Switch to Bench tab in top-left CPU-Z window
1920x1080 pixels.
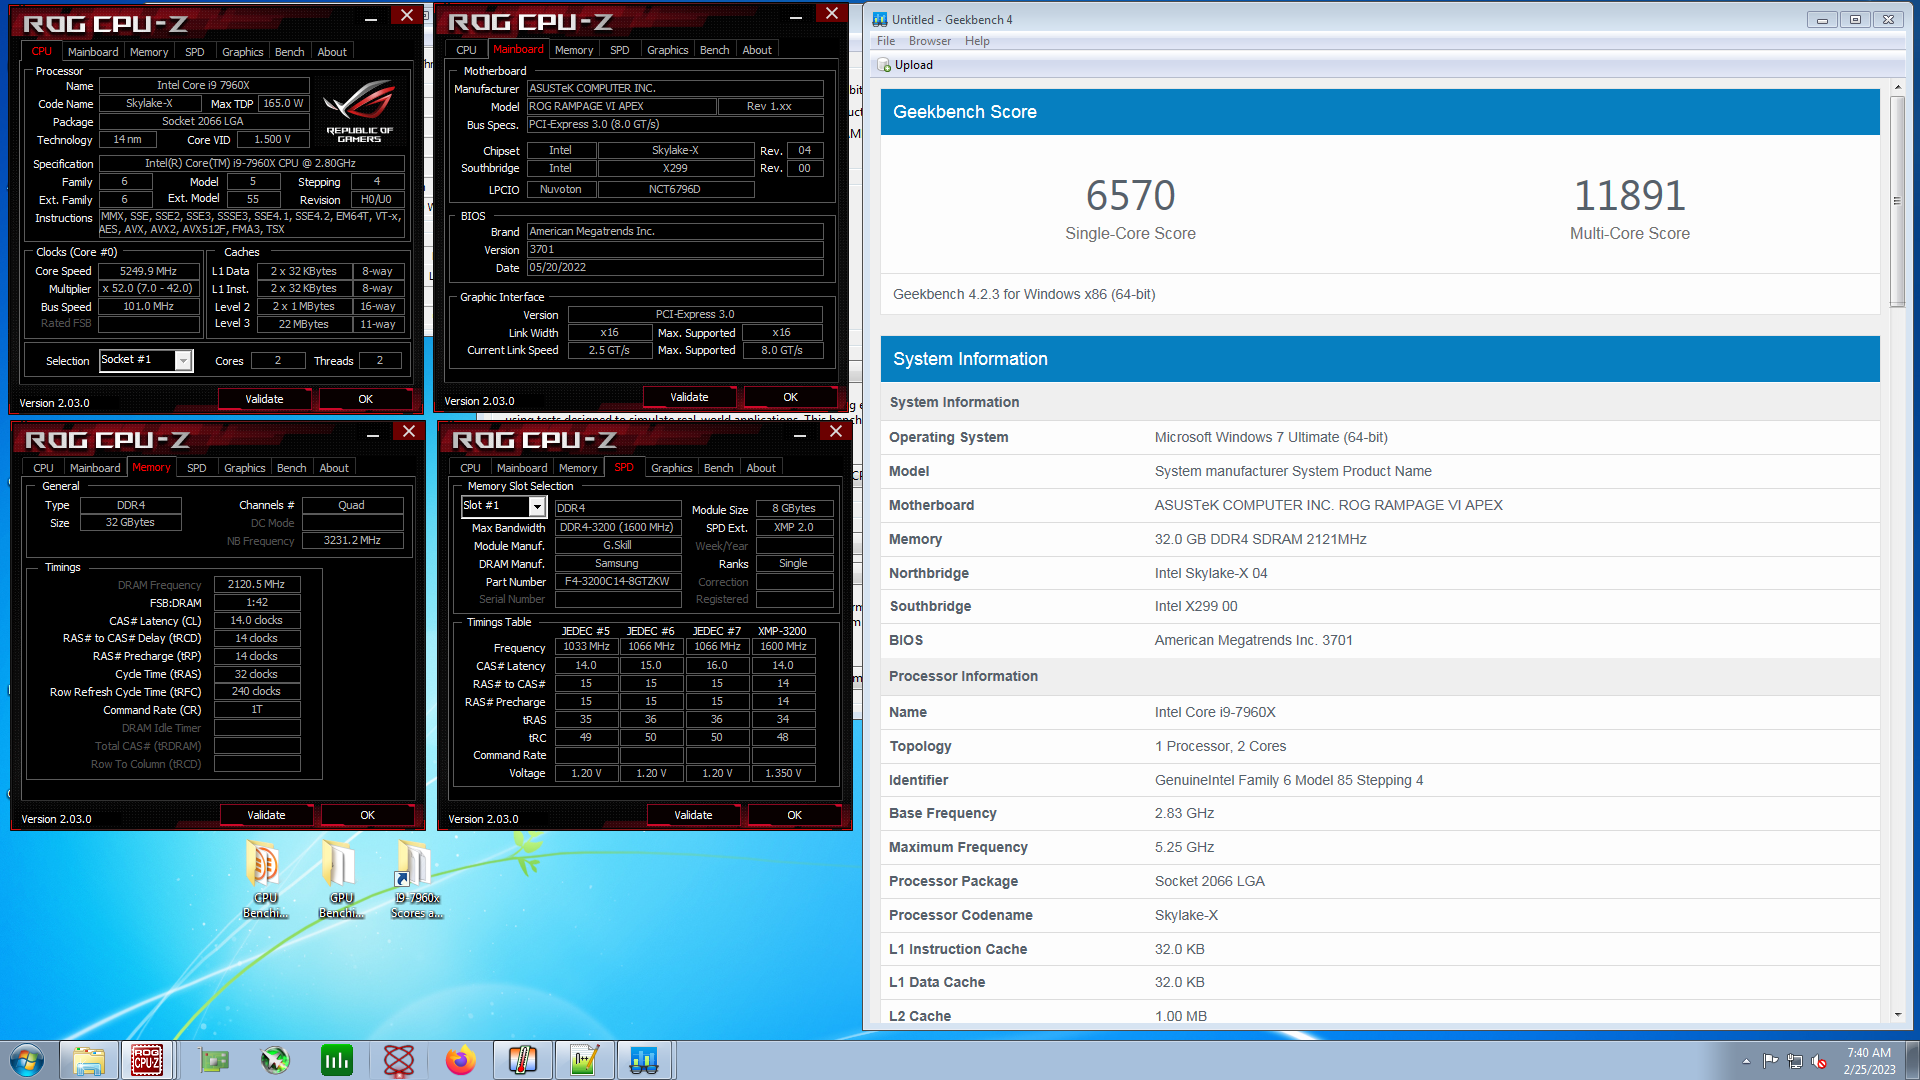(x=289, y=52)
